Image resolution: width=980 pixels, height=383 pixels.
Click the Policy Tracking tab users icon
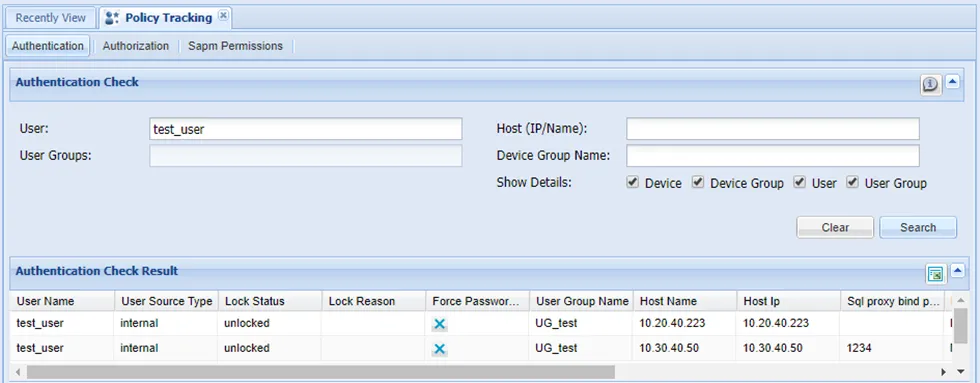112,18
